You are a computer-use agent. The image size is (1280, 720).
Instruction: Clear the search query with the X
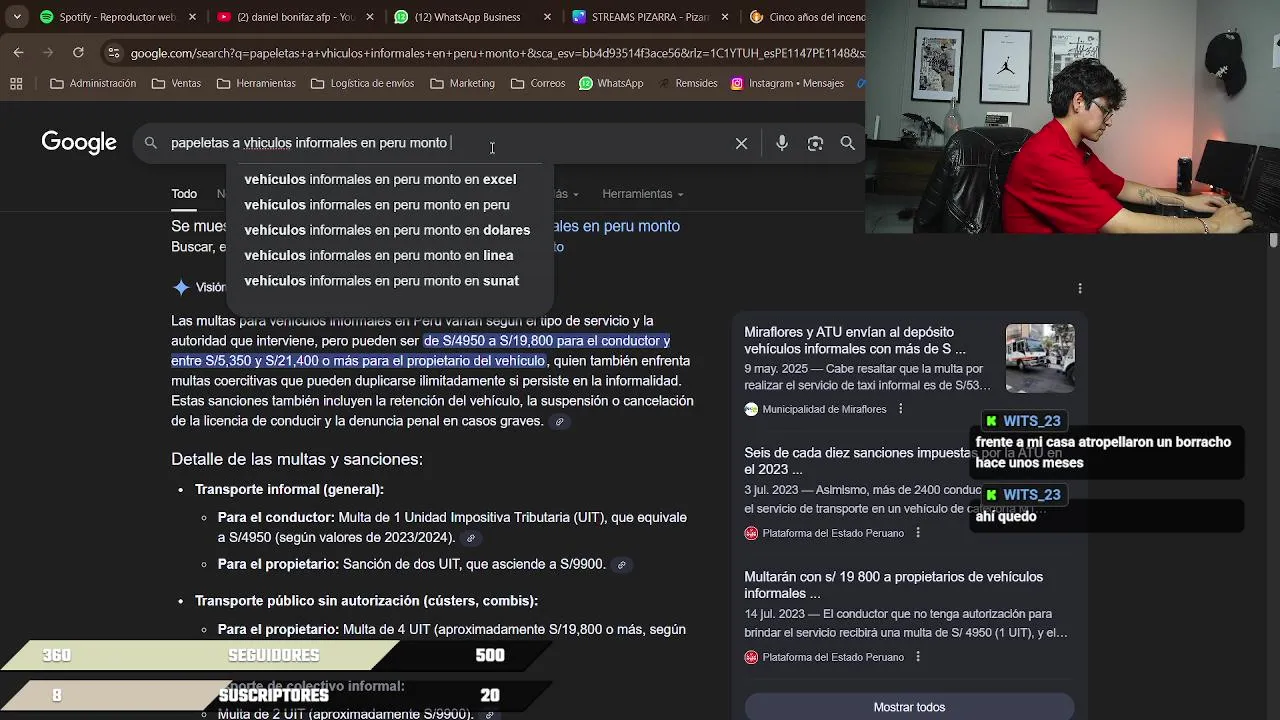(741, 143)
